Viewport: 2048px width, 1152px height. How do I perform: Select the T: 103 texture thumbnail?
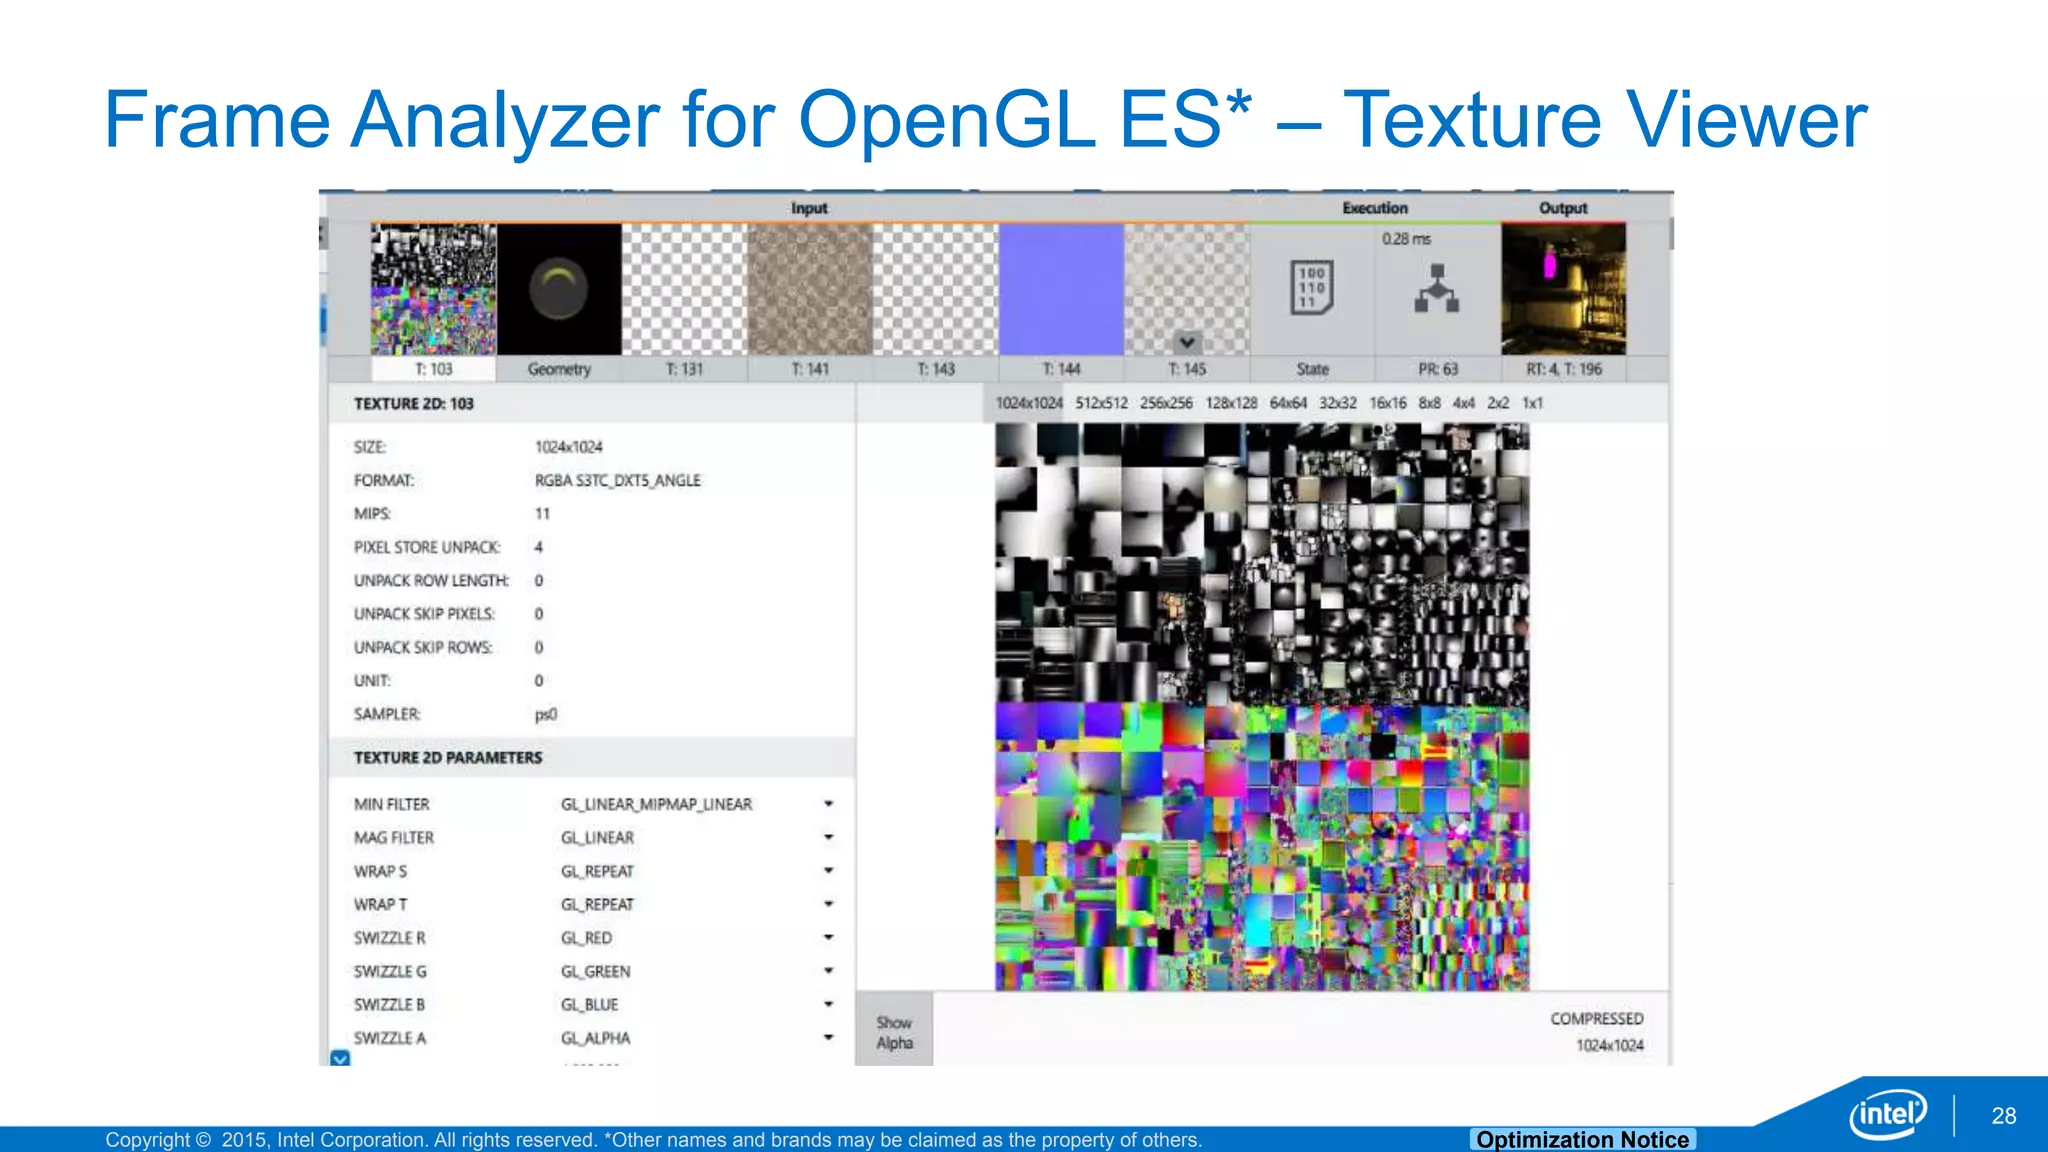tap(433, 289)
